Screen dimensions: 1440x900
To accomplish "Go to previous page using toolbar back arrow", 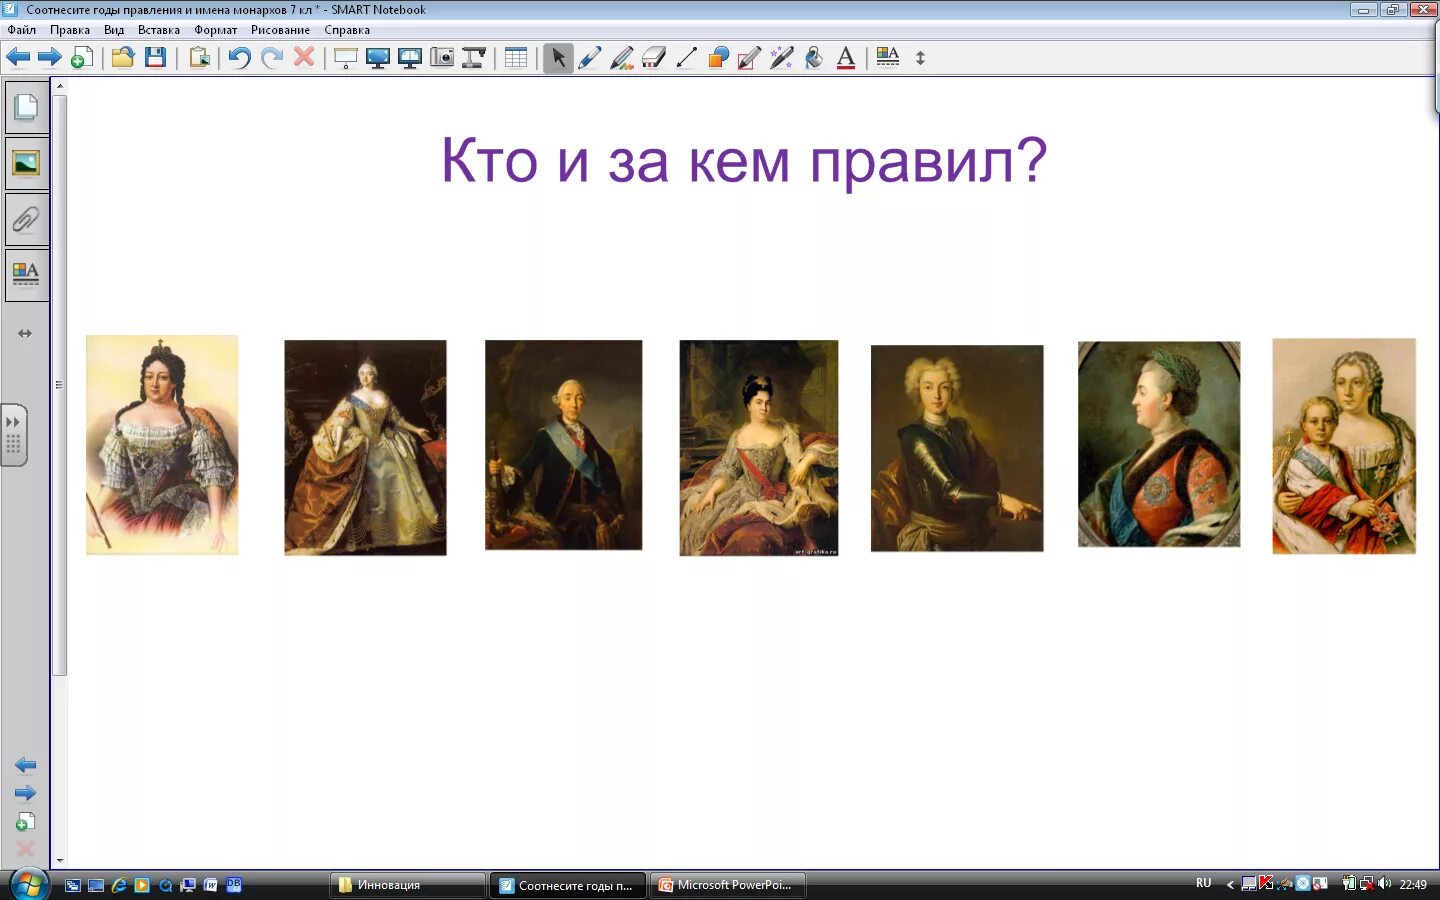I will tap(18, 57).
